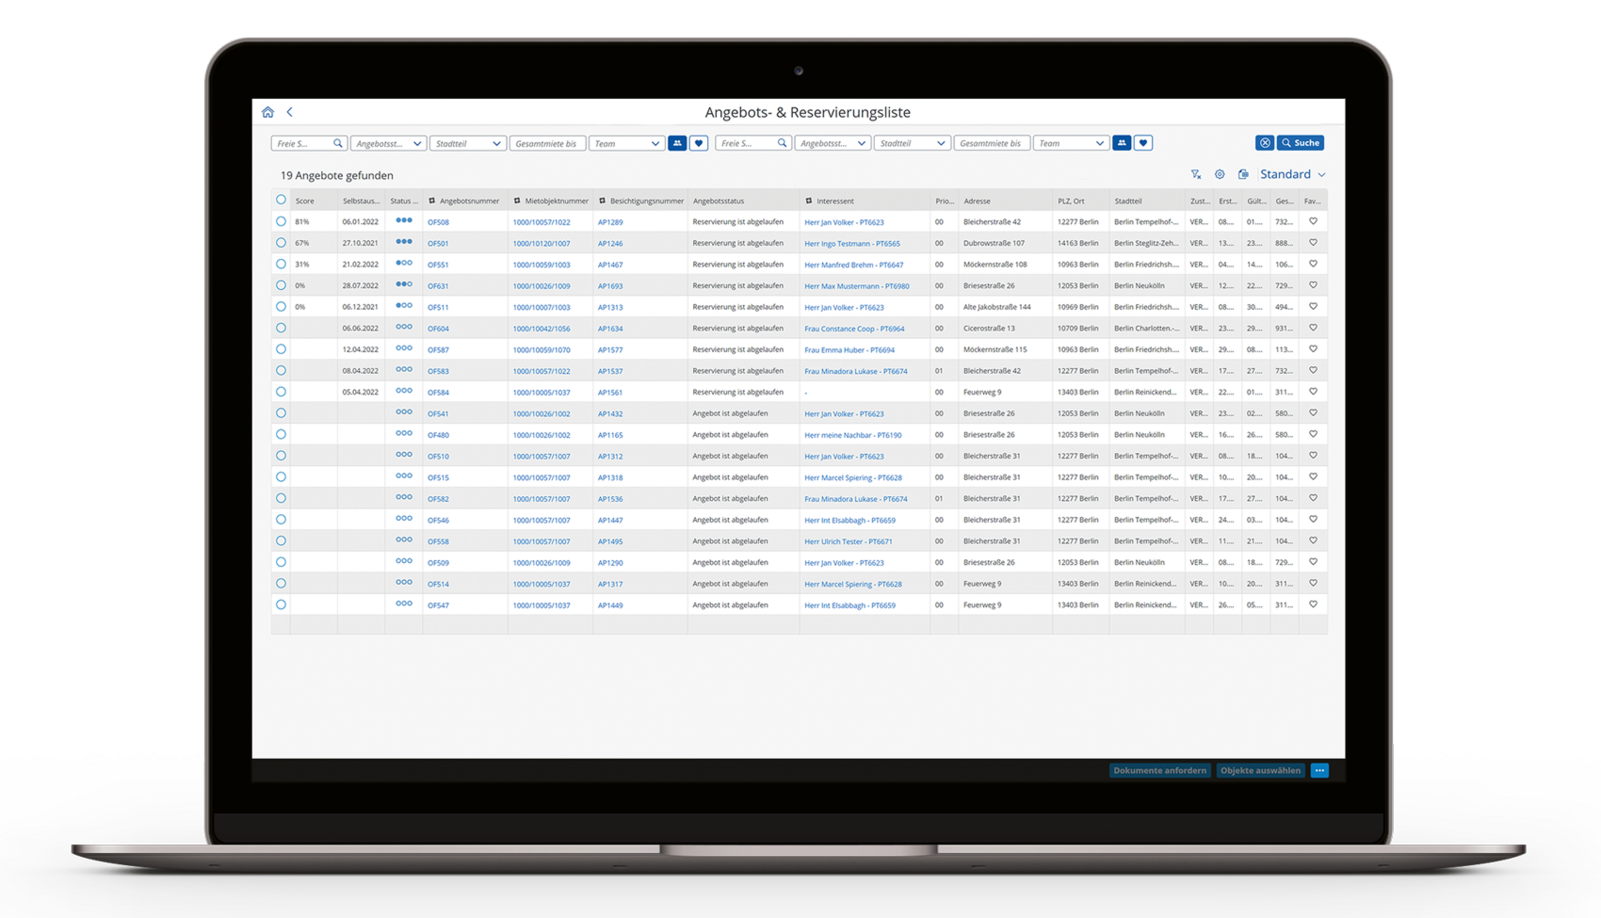Image resolution: width=1601 pixels, height=918 pixels.
Task: Toggle the first heart favorites filter
Action: click(699, 143)
